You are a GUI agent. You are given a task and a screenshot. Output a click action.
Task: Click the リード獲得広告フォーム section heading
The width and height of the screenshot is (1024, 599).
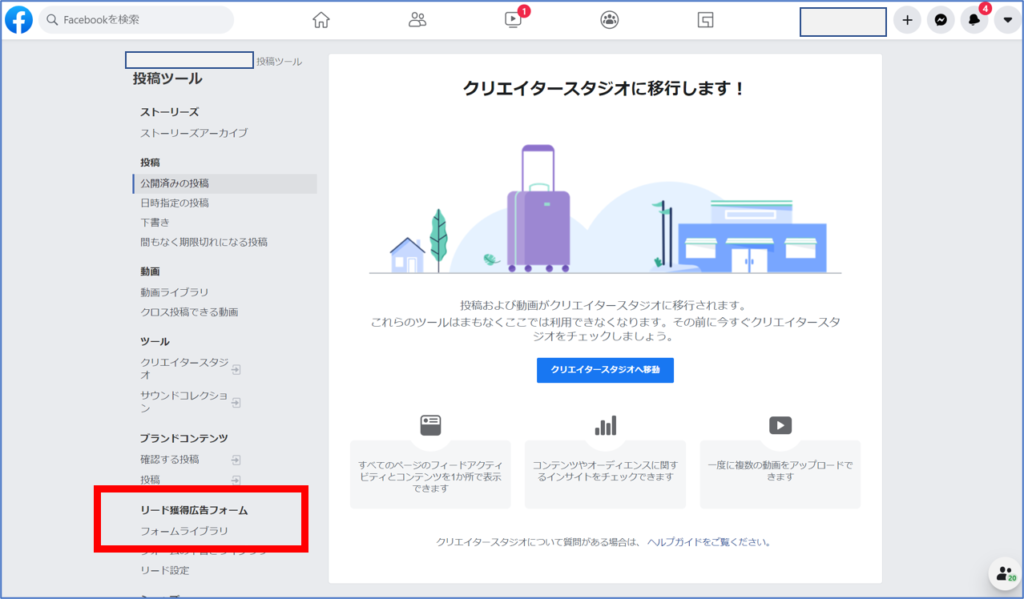click(x=194, y=510)
